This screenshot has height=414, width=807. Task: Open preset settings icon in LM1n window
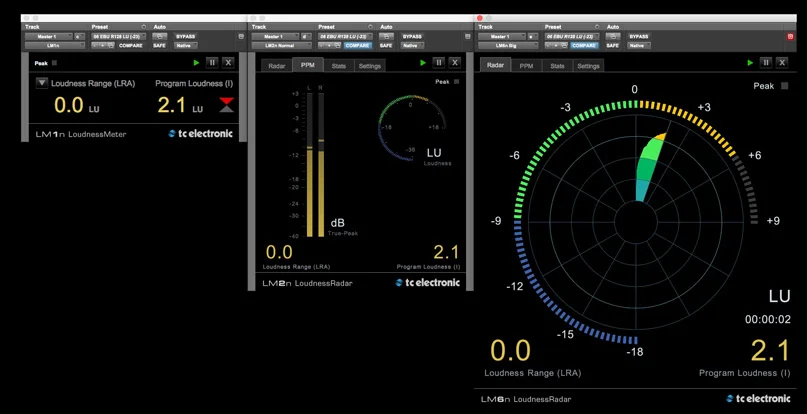(111, 45)
